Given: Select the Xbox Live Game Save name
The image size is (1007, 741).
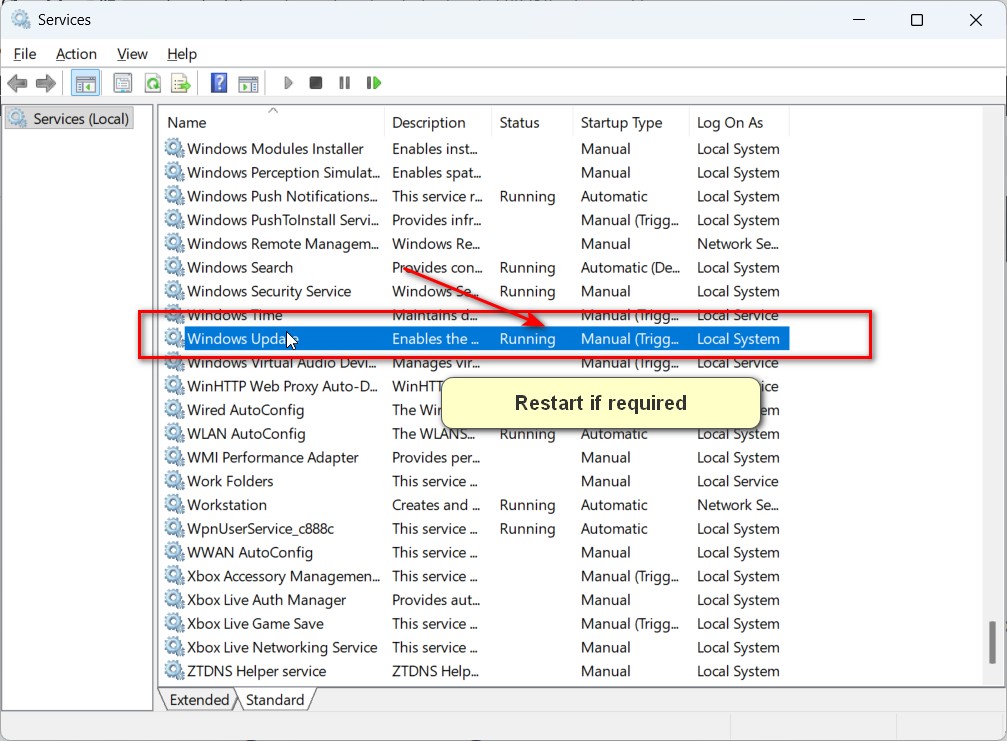Looking at the screenshot, I should click(255, 624).
